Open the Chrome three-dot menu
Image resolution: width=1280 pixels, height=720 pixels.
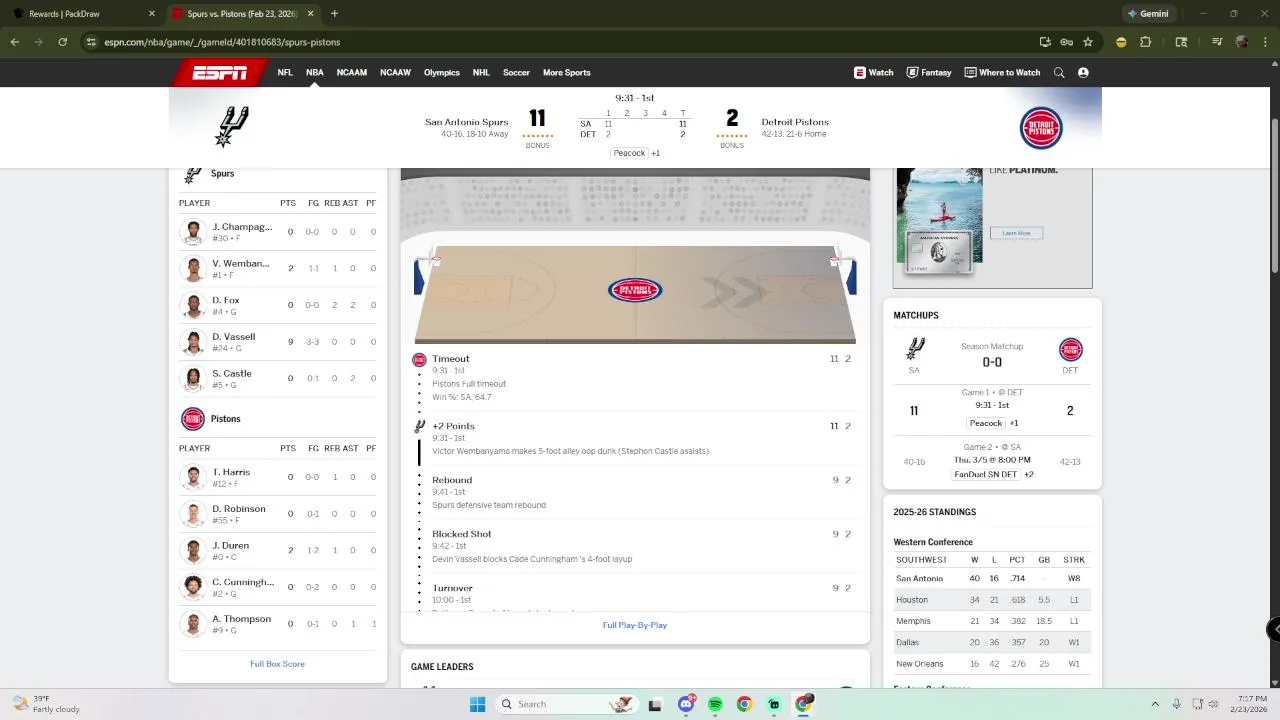[x=1265, y=42]
